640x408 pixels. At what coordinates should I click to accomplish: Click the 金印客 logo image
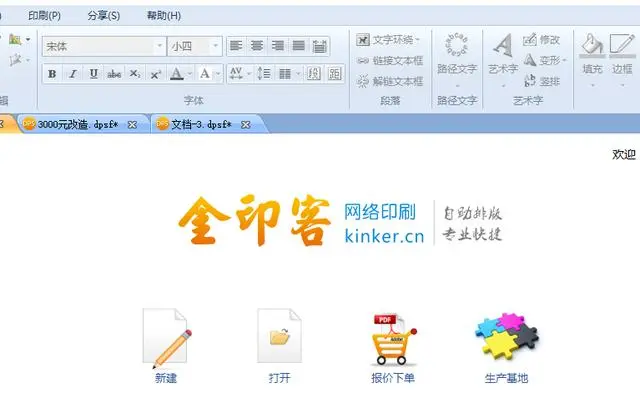254,220
